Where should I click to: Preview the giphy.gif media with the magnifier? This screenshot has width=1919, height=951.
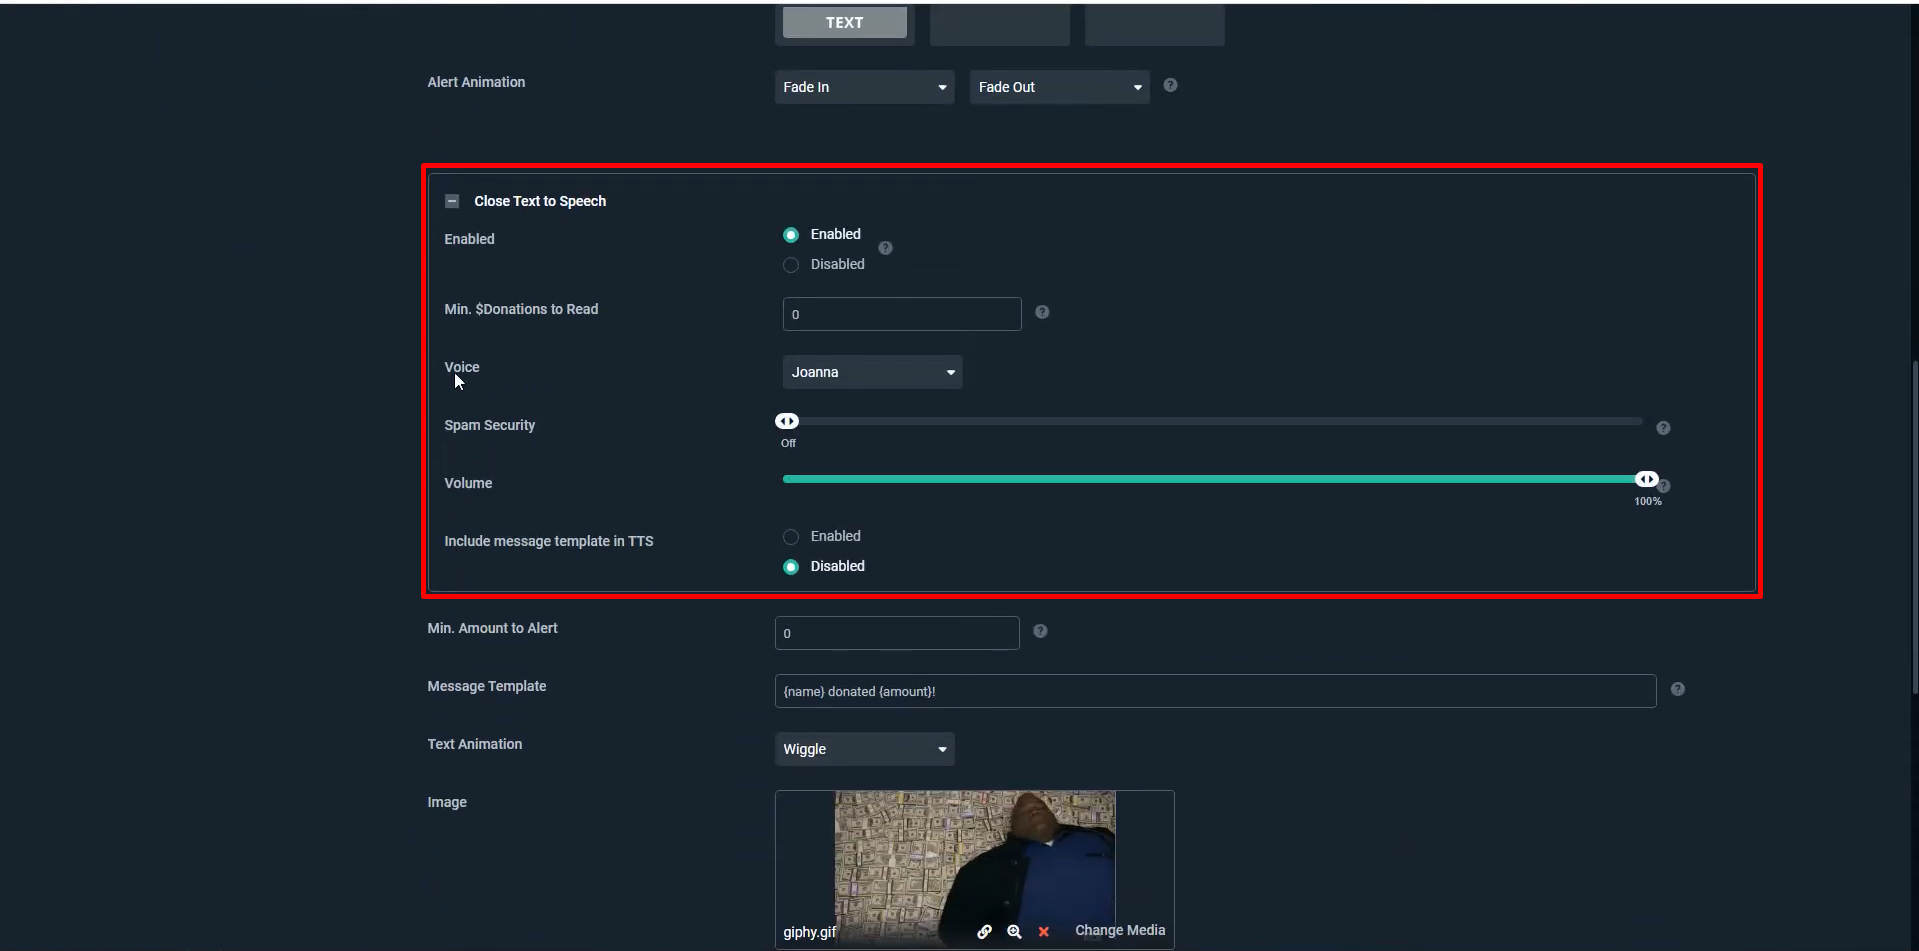1014,931
